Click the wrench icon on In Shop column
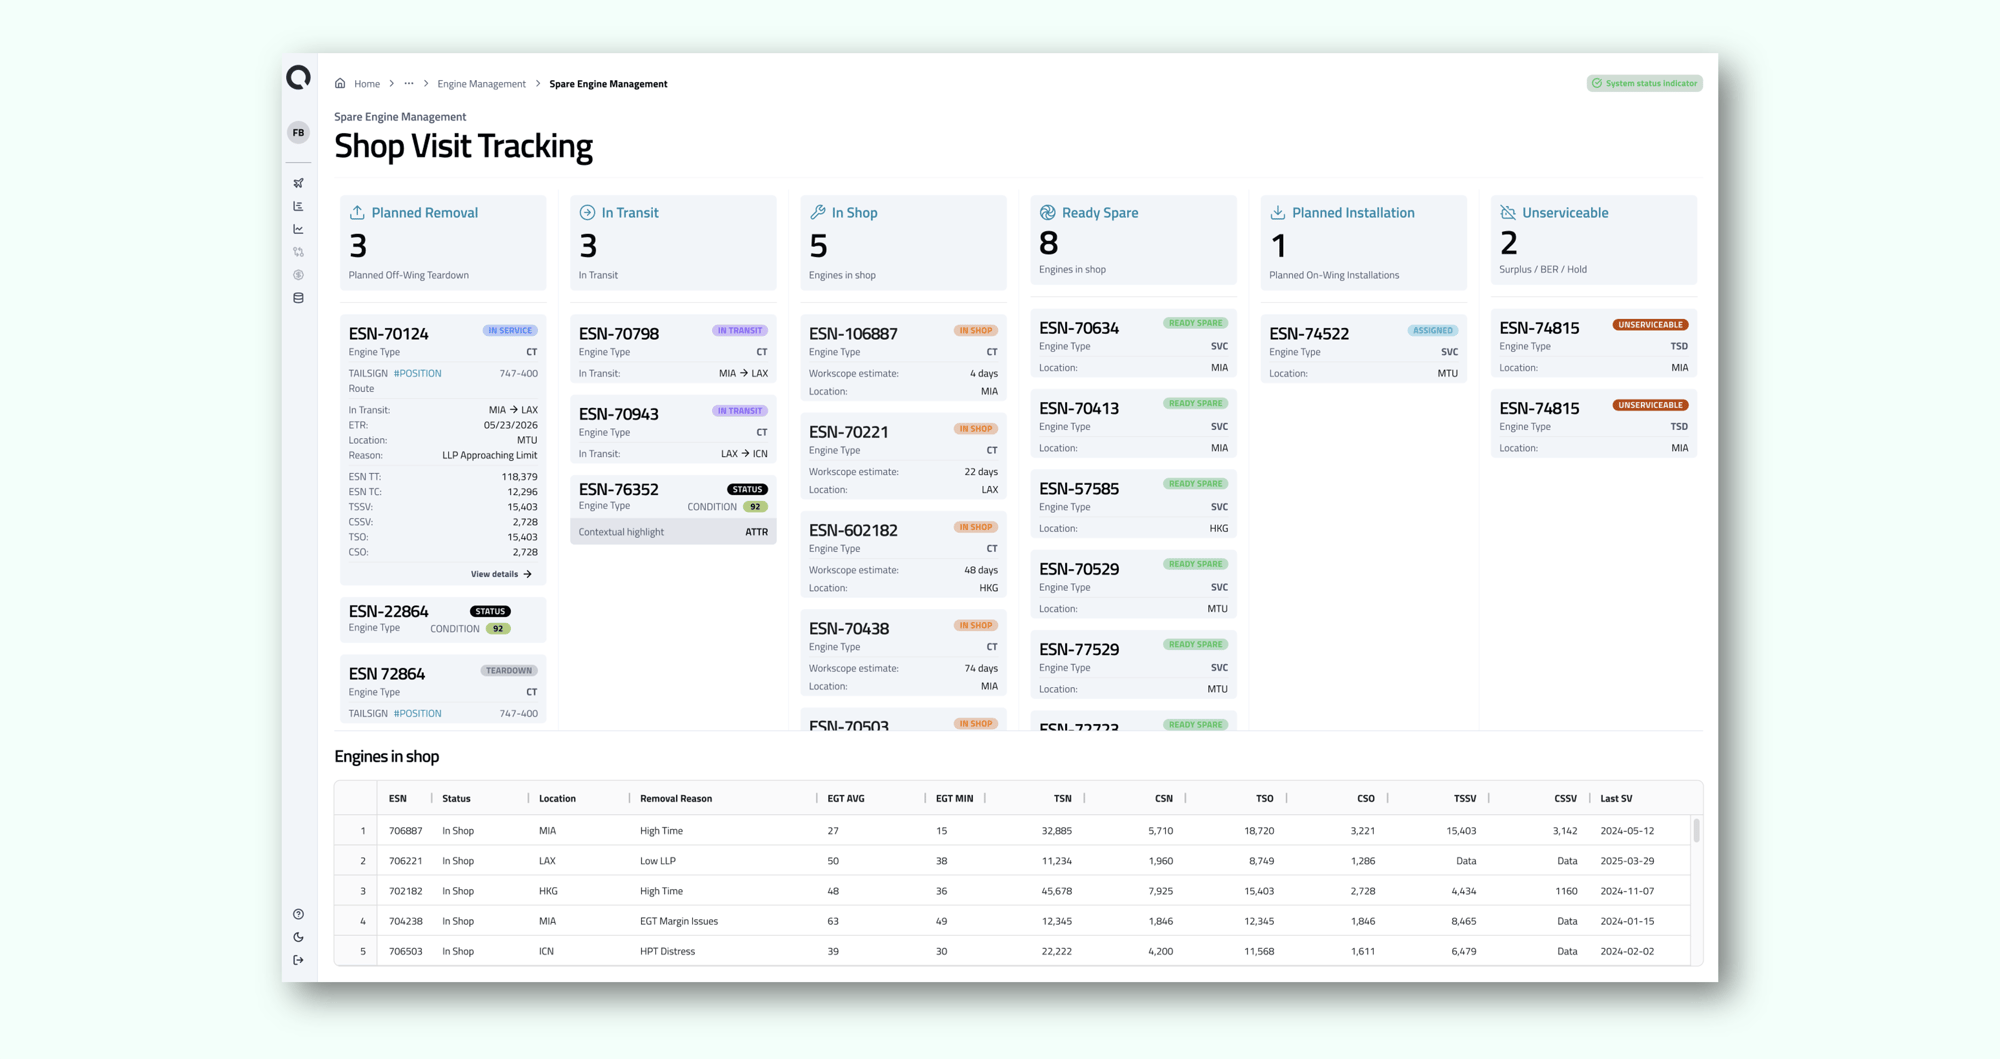 point(816,211)
